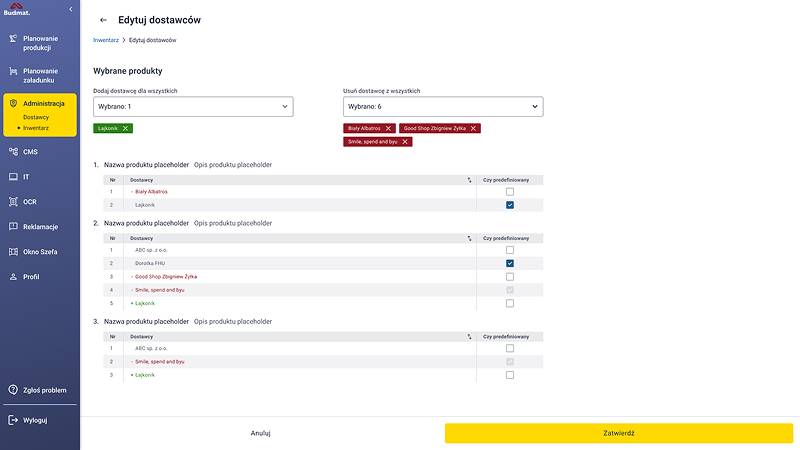This screenshot has width=800, height=450.
Task: Select Dostawcy submenu item
Action: [36, 117]
